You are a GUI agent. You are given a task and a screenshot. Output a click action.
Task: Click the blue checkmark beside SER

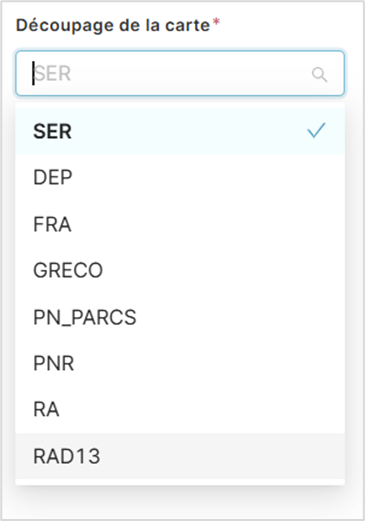[316, 130]
